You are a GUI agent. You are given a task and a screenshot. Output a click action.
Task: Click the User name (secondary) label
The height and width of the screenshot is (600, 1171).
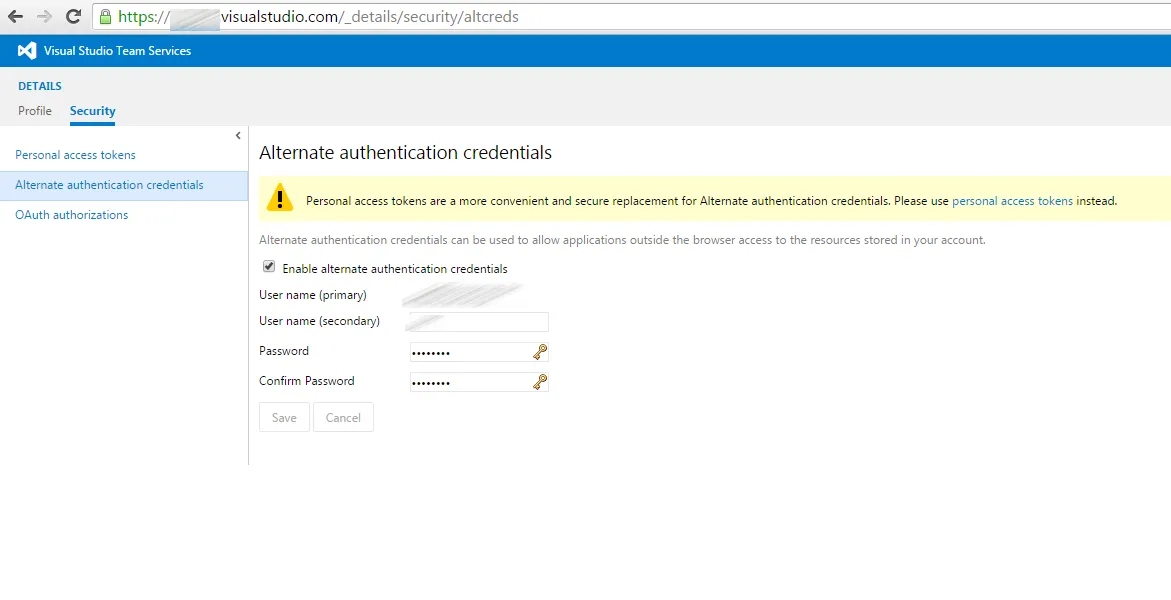320,321
